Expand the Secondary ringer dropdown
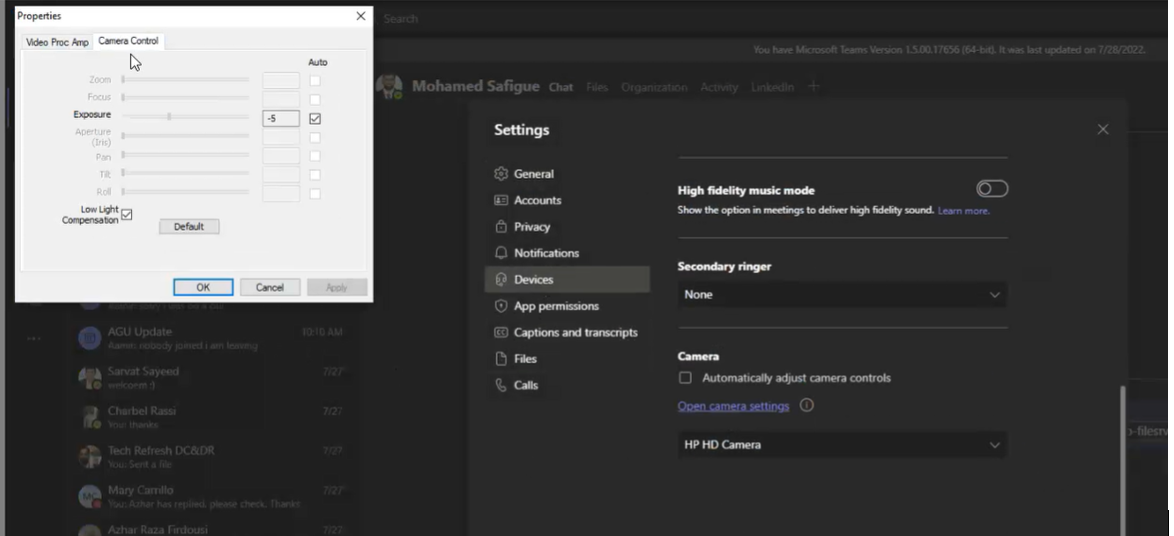Image resolution: width=1174 pixels, height=536 pixels. click(842, 295)
